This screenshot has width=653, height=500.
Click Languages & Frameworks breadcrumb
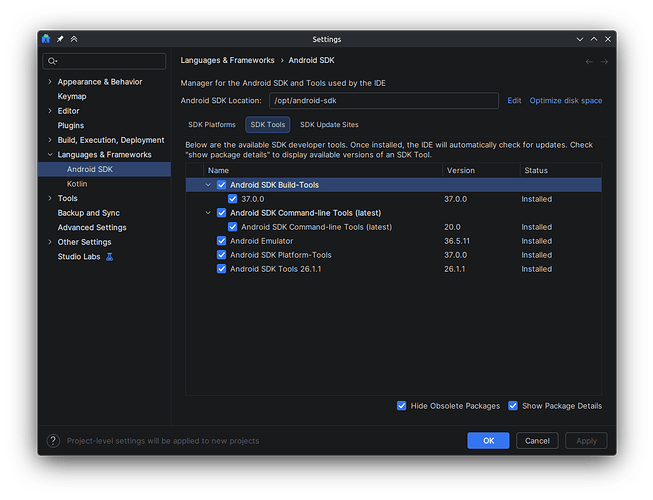[227, 60]
